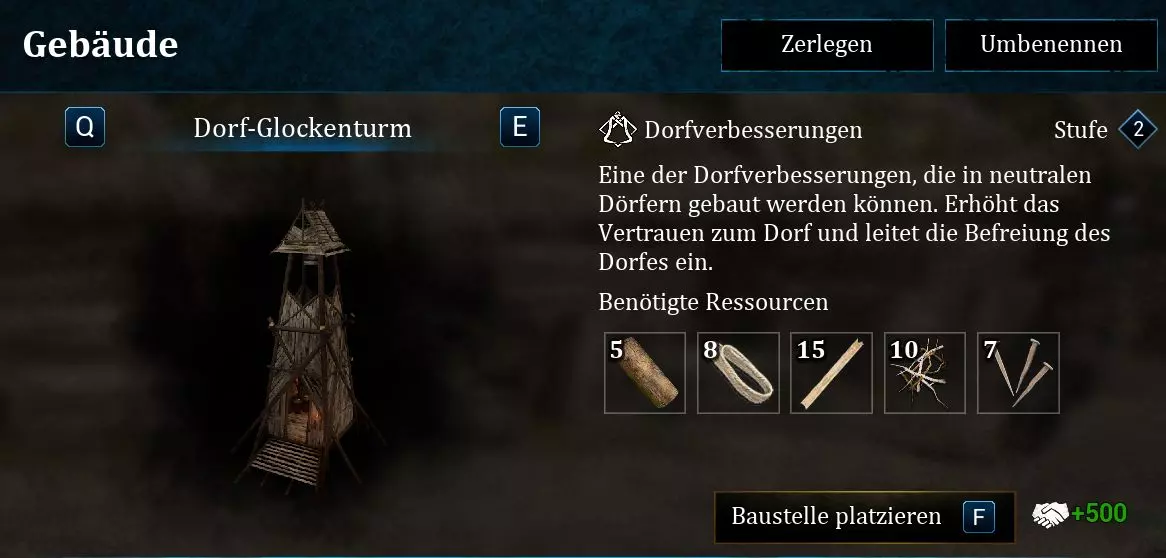Screen dimensions: 1166x558
Task: Select next building with E key icon
Action: click(520, 127)
